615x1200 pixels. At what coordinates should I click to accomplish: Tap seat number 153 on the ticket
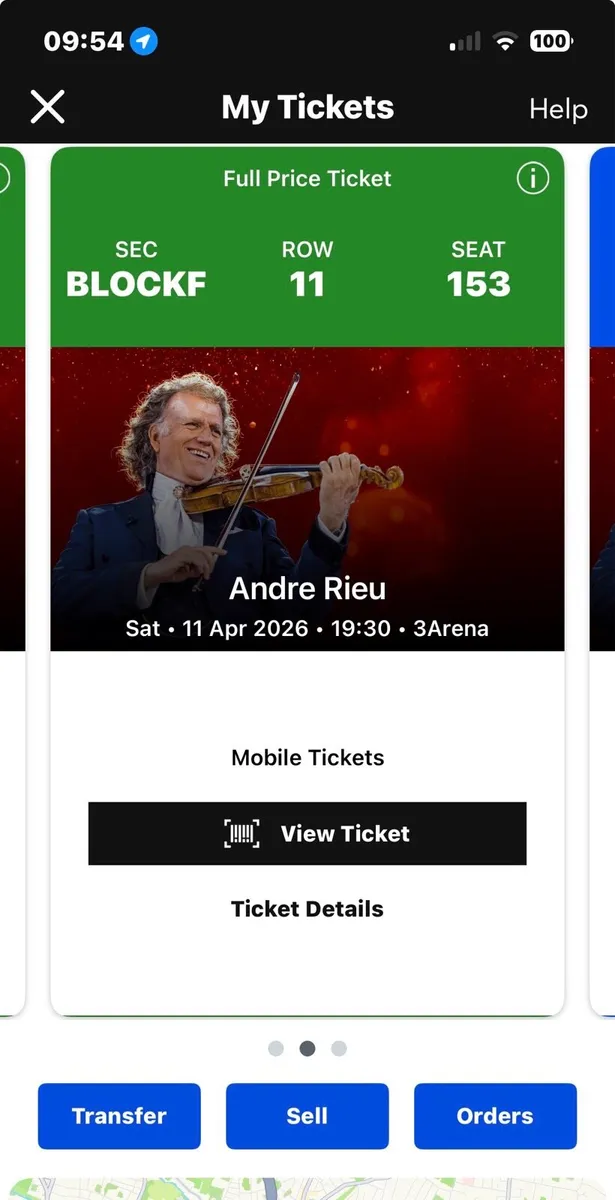pos(478,285)
